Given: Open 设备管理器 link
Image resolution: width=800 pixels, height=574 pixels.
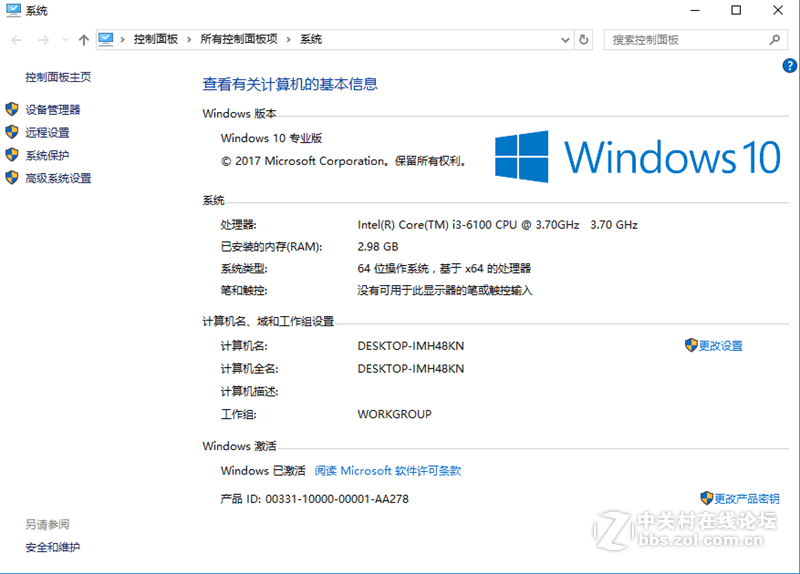Looking at the screenshot, I should (53, 110).
